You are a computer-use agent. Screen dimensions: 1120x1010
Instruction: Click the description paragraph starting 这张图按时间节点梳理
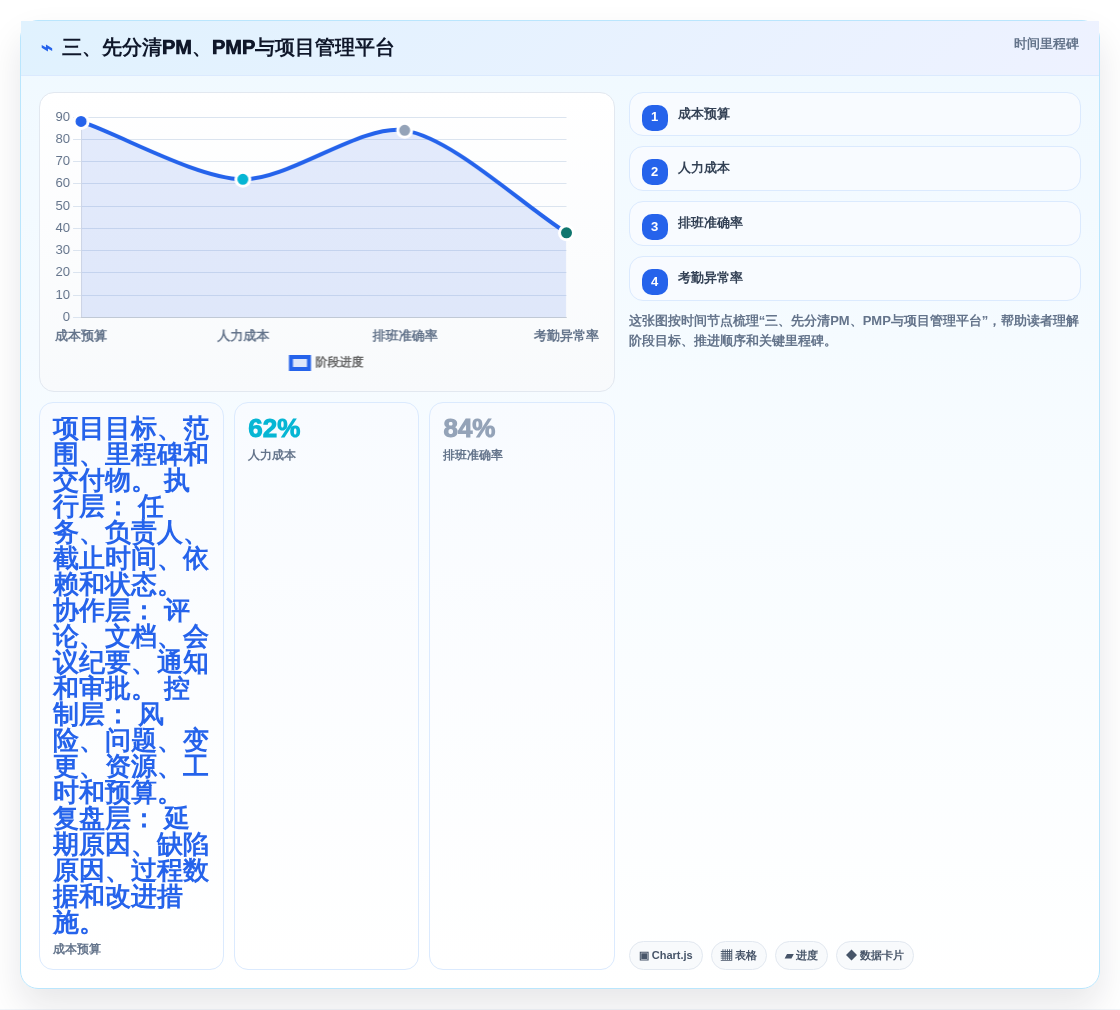pyautogui.click(x=854, y=331)
